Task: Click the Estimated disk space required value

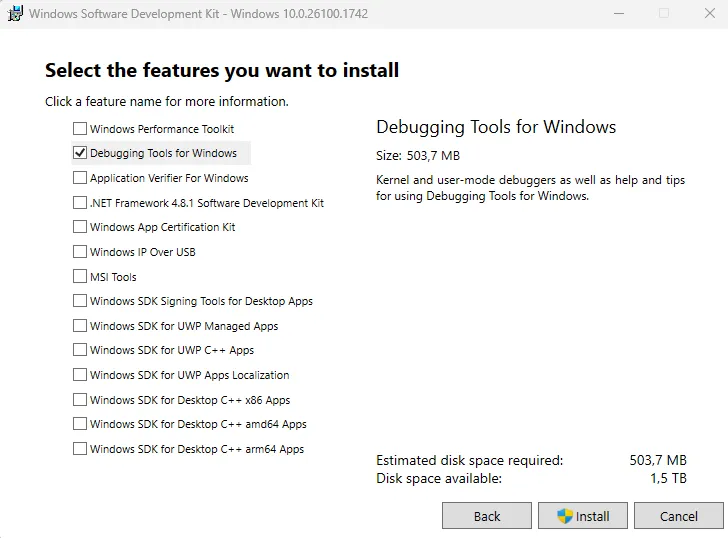Action: coord(658,460)
